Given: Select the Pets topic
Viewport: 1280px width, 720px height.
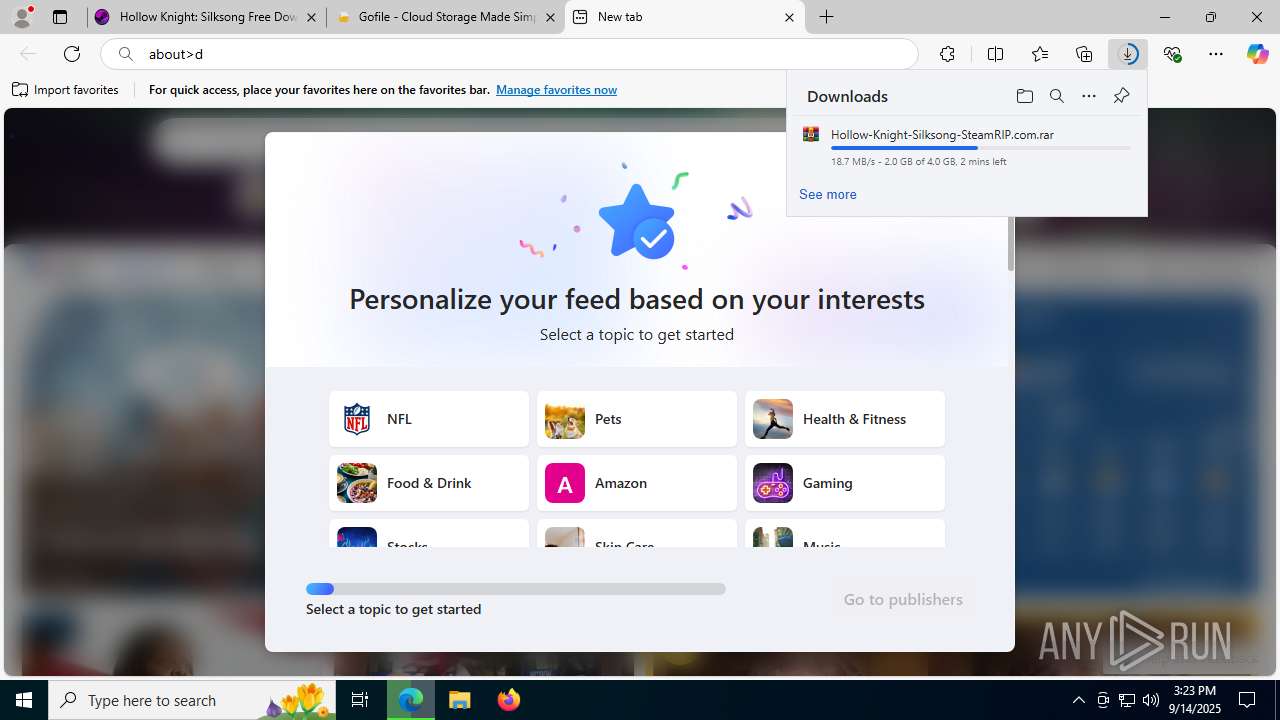Looking at the screenshot, I should point(637,419).
